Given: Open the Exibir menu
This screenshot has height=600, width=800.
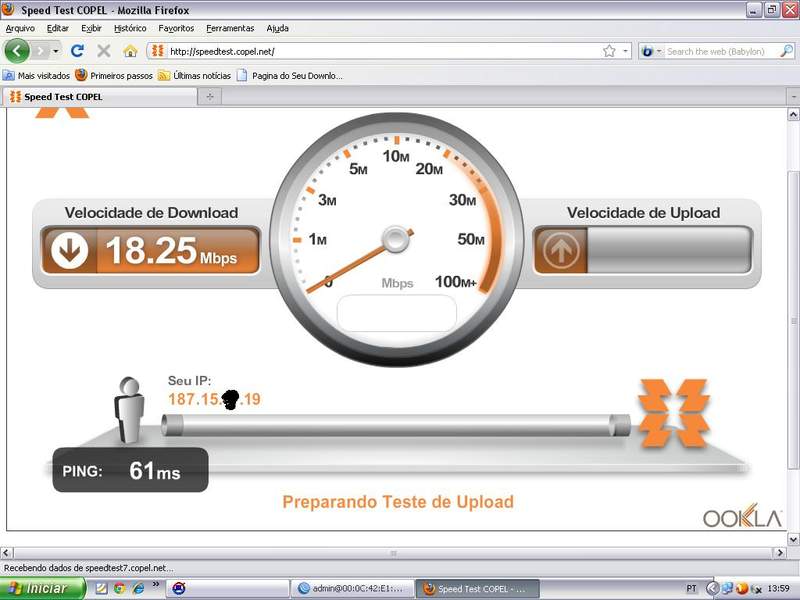Looking at the screenshot, I should point(91,29).
